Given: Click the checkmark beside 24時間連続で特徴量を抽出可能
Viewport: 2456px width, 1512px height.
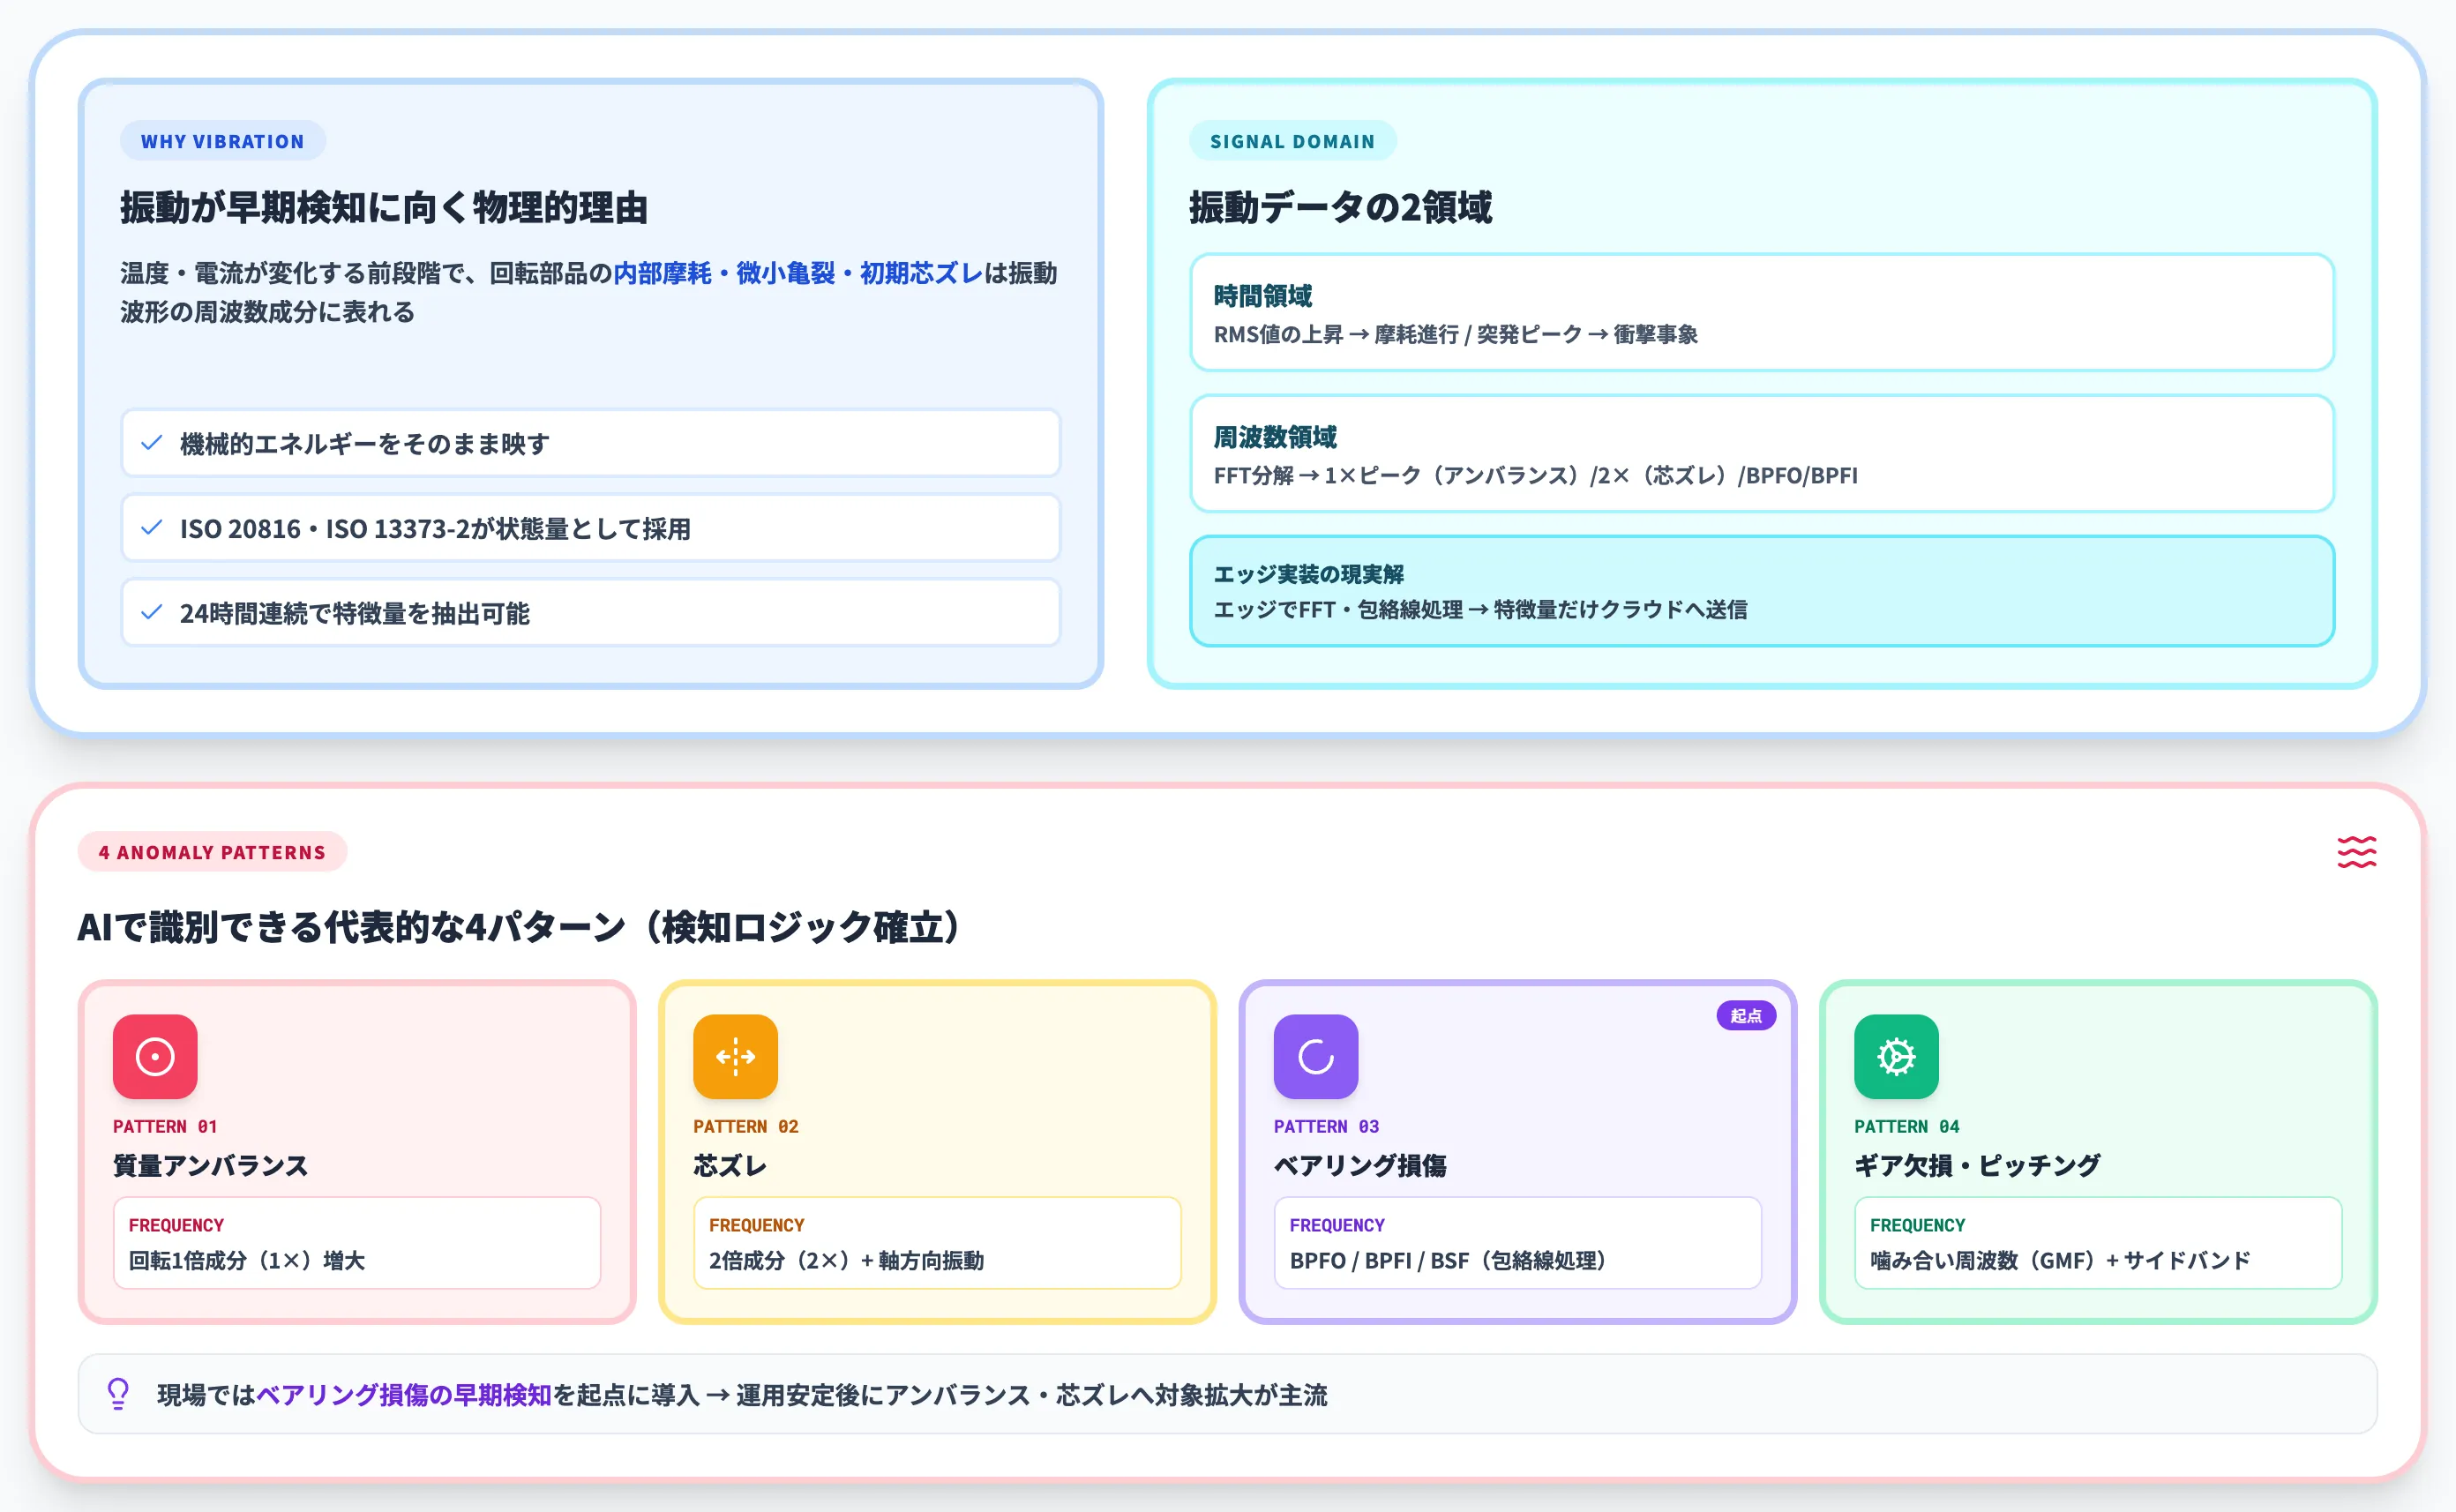Looking at the screenshot, I should pyautogui.click(x=152, y=613).
